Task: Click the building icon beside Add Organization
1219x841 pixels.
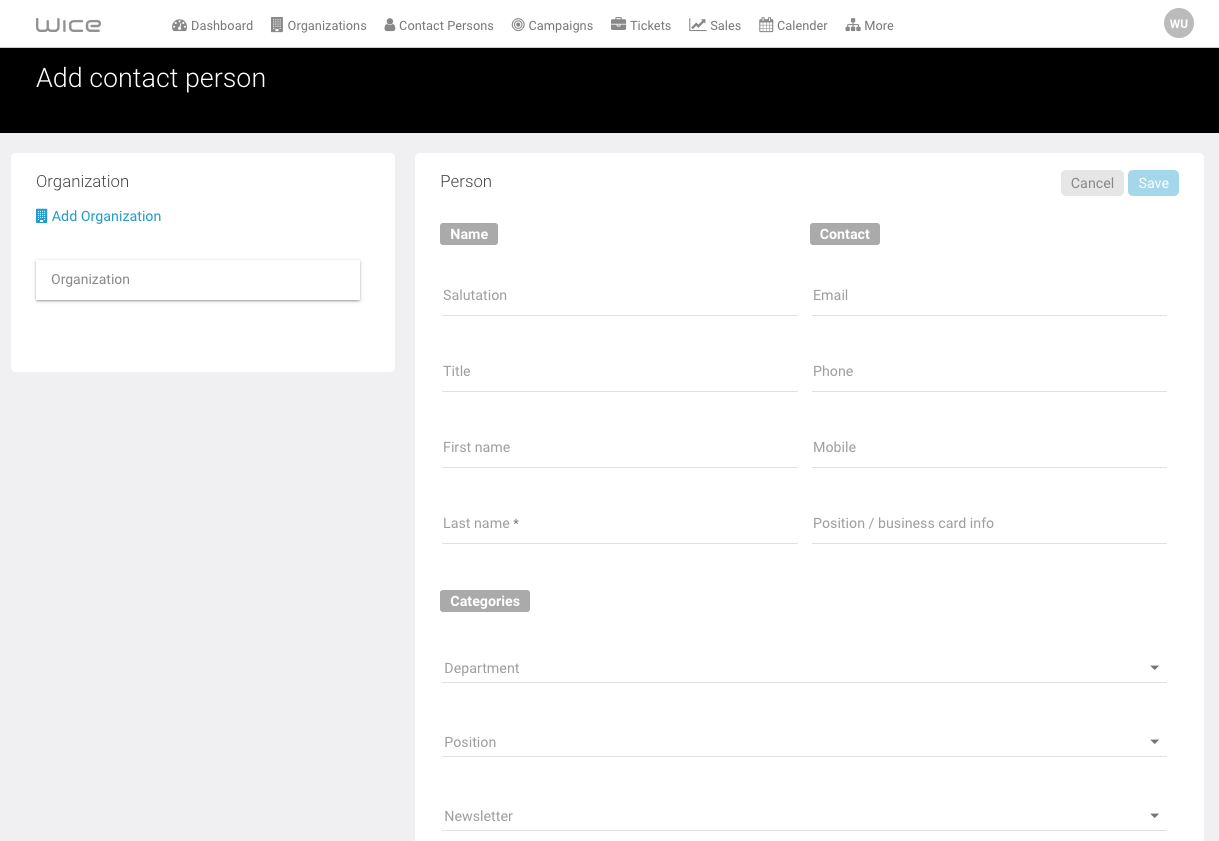Action: tap(42, 216)
